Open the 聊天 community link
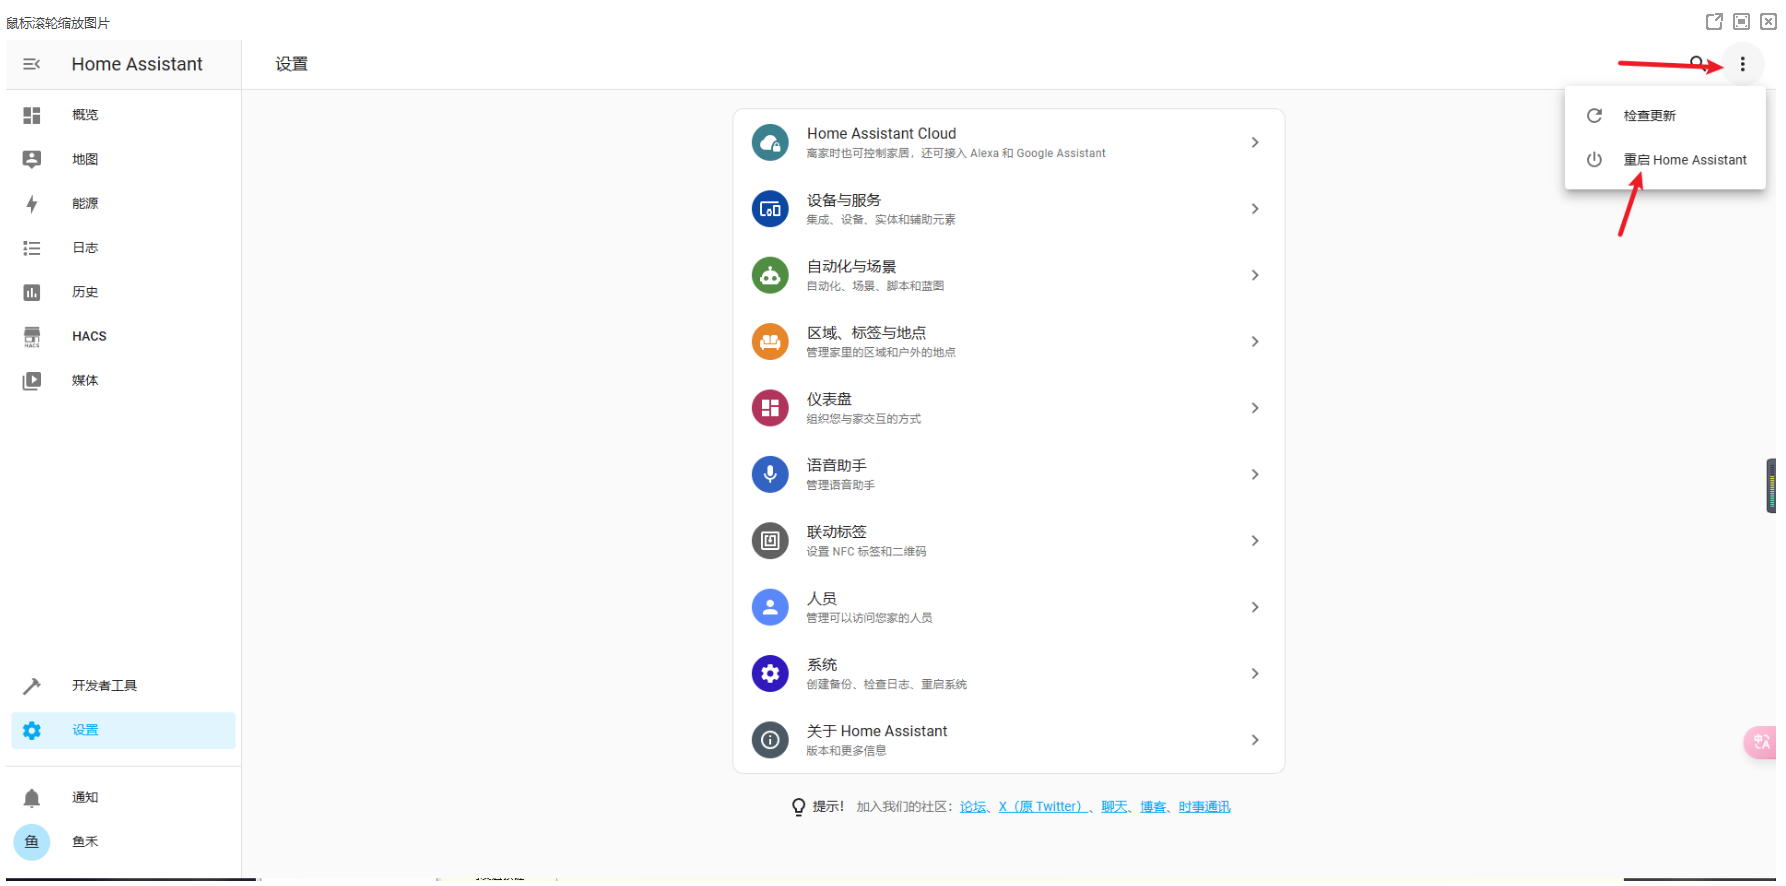The width and height of the screenshot is (1786, 886). click(x=1114, y=807)
